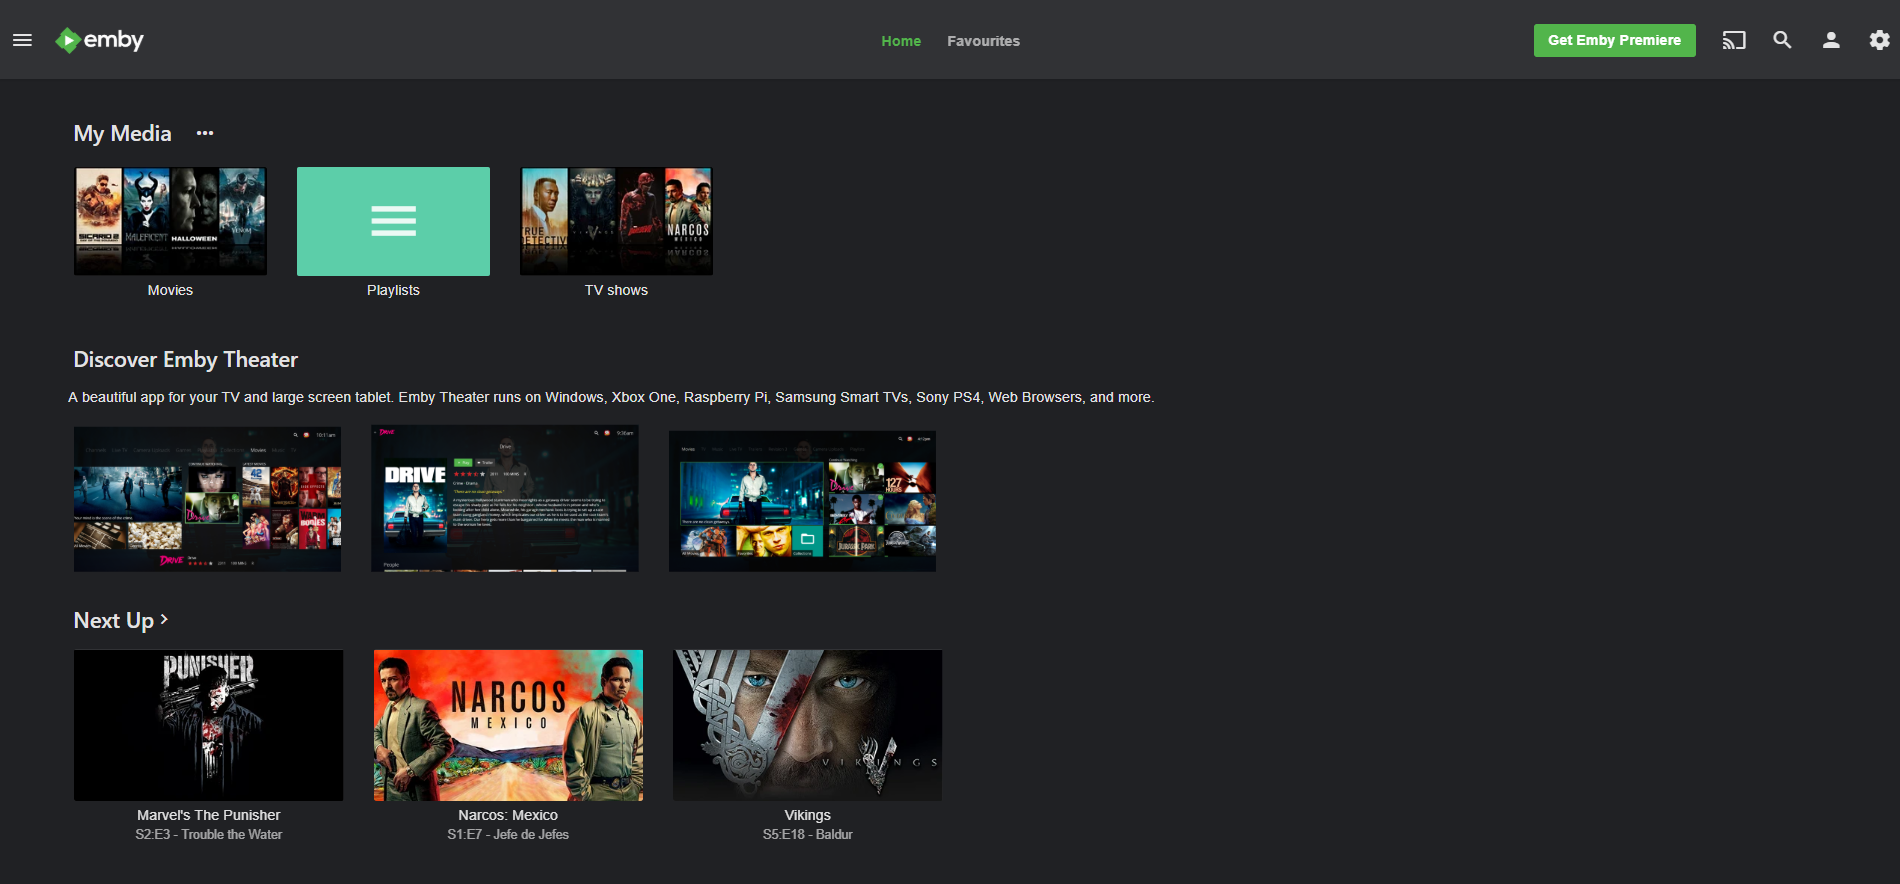Click Get Emby Premiere button
Image resolution: width=1900 pixels, height=884 pixels.
coord(1614,40)
